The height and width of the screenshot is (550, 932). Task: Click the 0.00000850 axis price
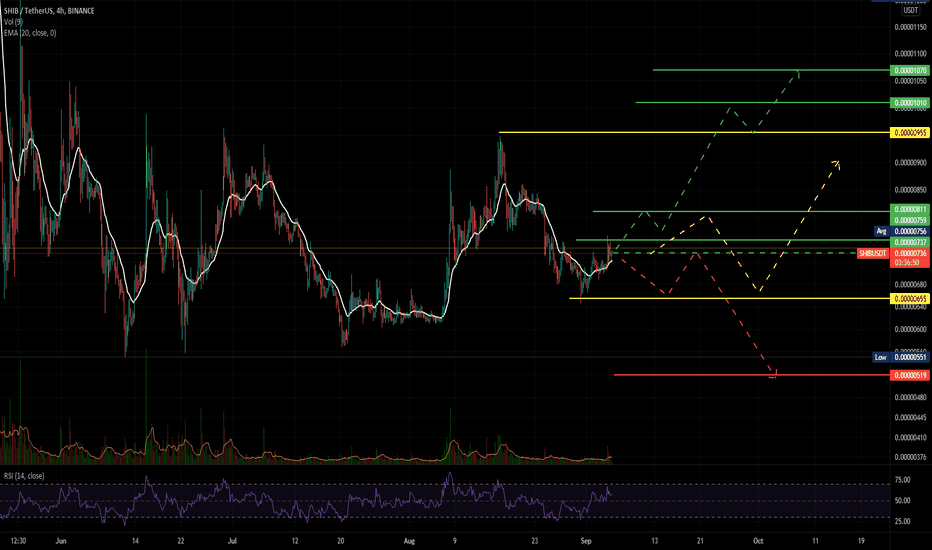[911, 190]
